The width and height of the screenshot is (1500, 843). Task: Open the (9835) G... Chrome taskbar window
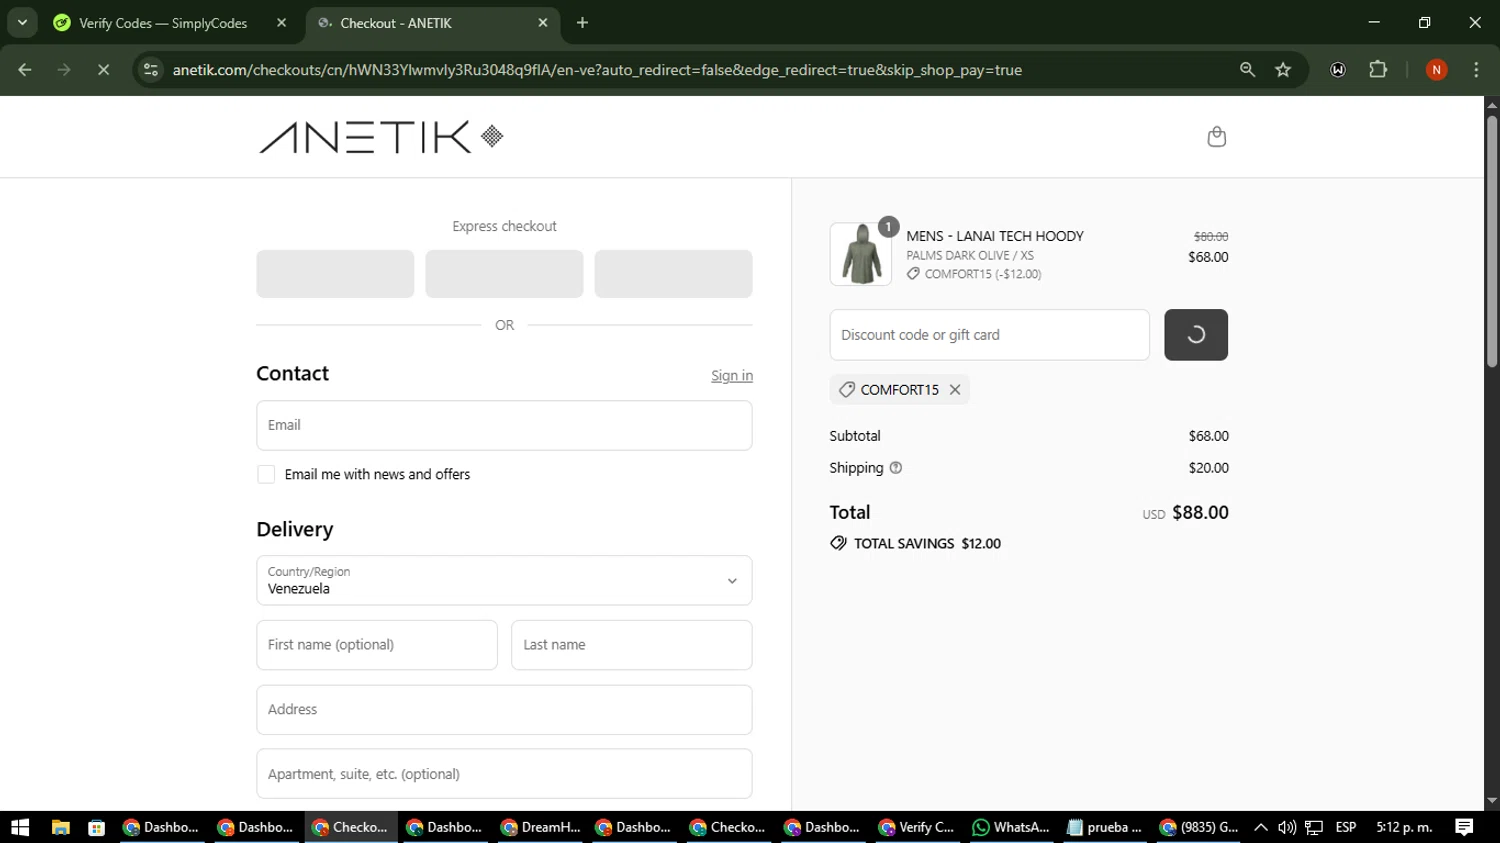click(x=1199, y=827)
